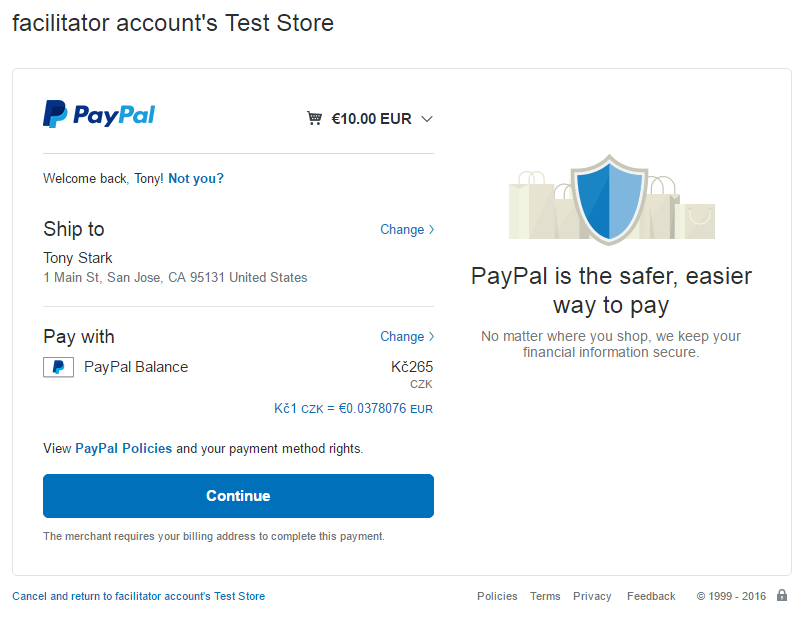Cancel and return to the Test Store
This screenshot has height=621, width=805.
[x=139, y=596]
